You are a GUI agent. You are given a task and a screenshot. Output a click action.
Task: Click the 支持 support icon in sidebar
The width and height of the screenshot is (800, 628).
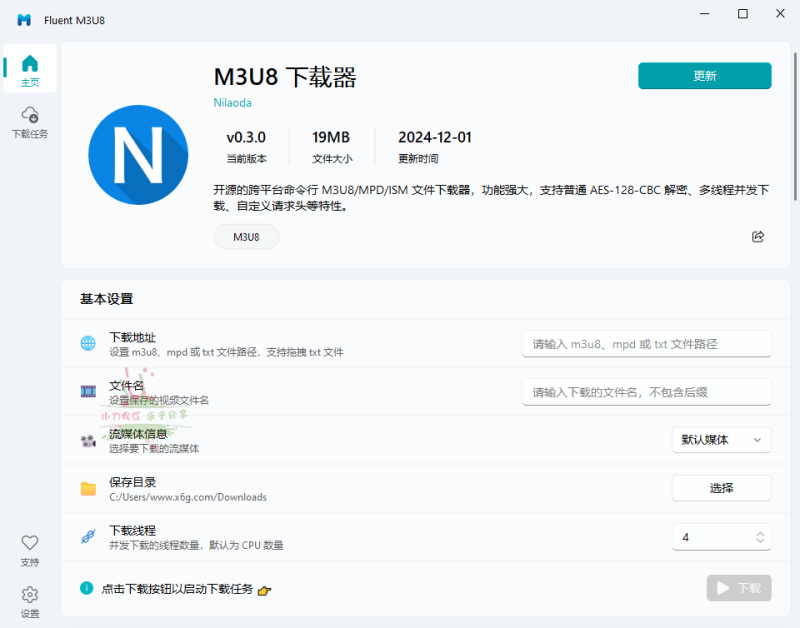point(29,548)
